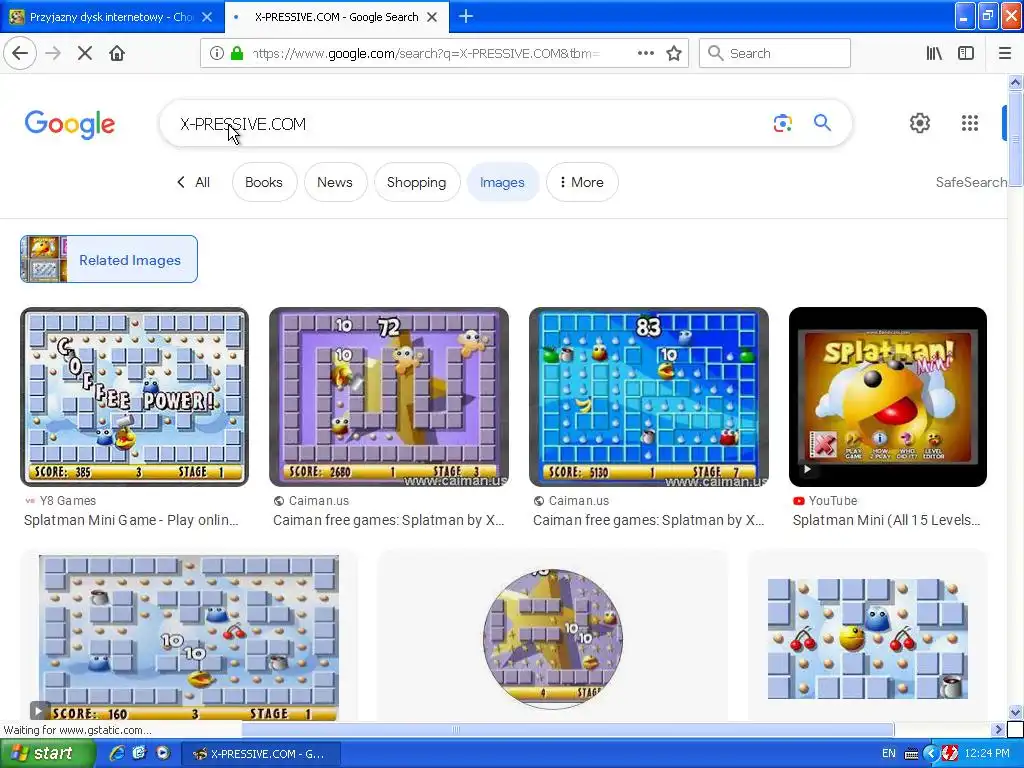Open the Coffee Power Splatman thumbnail
This screenshot has width=1024, height=768.
click(x=135, y=397)
